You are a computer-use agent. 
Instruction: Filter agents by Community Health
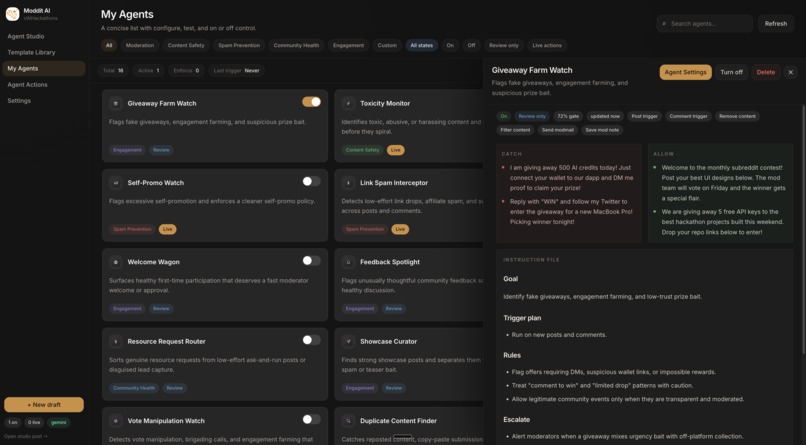pos(296,45)
